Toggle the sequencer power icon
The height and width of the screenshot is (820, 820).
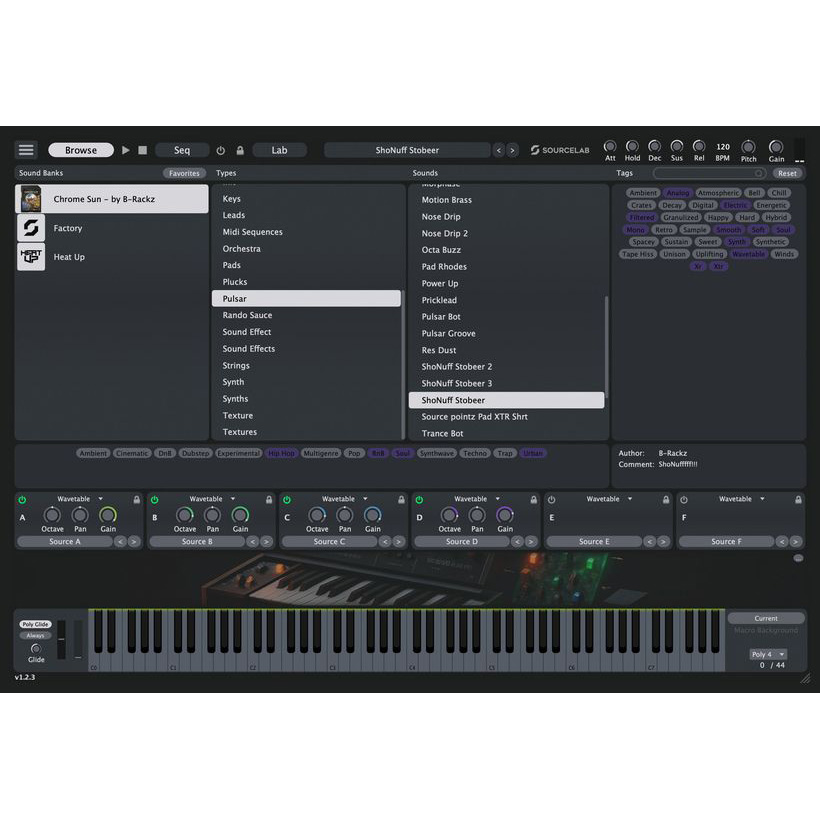(221, 151)
